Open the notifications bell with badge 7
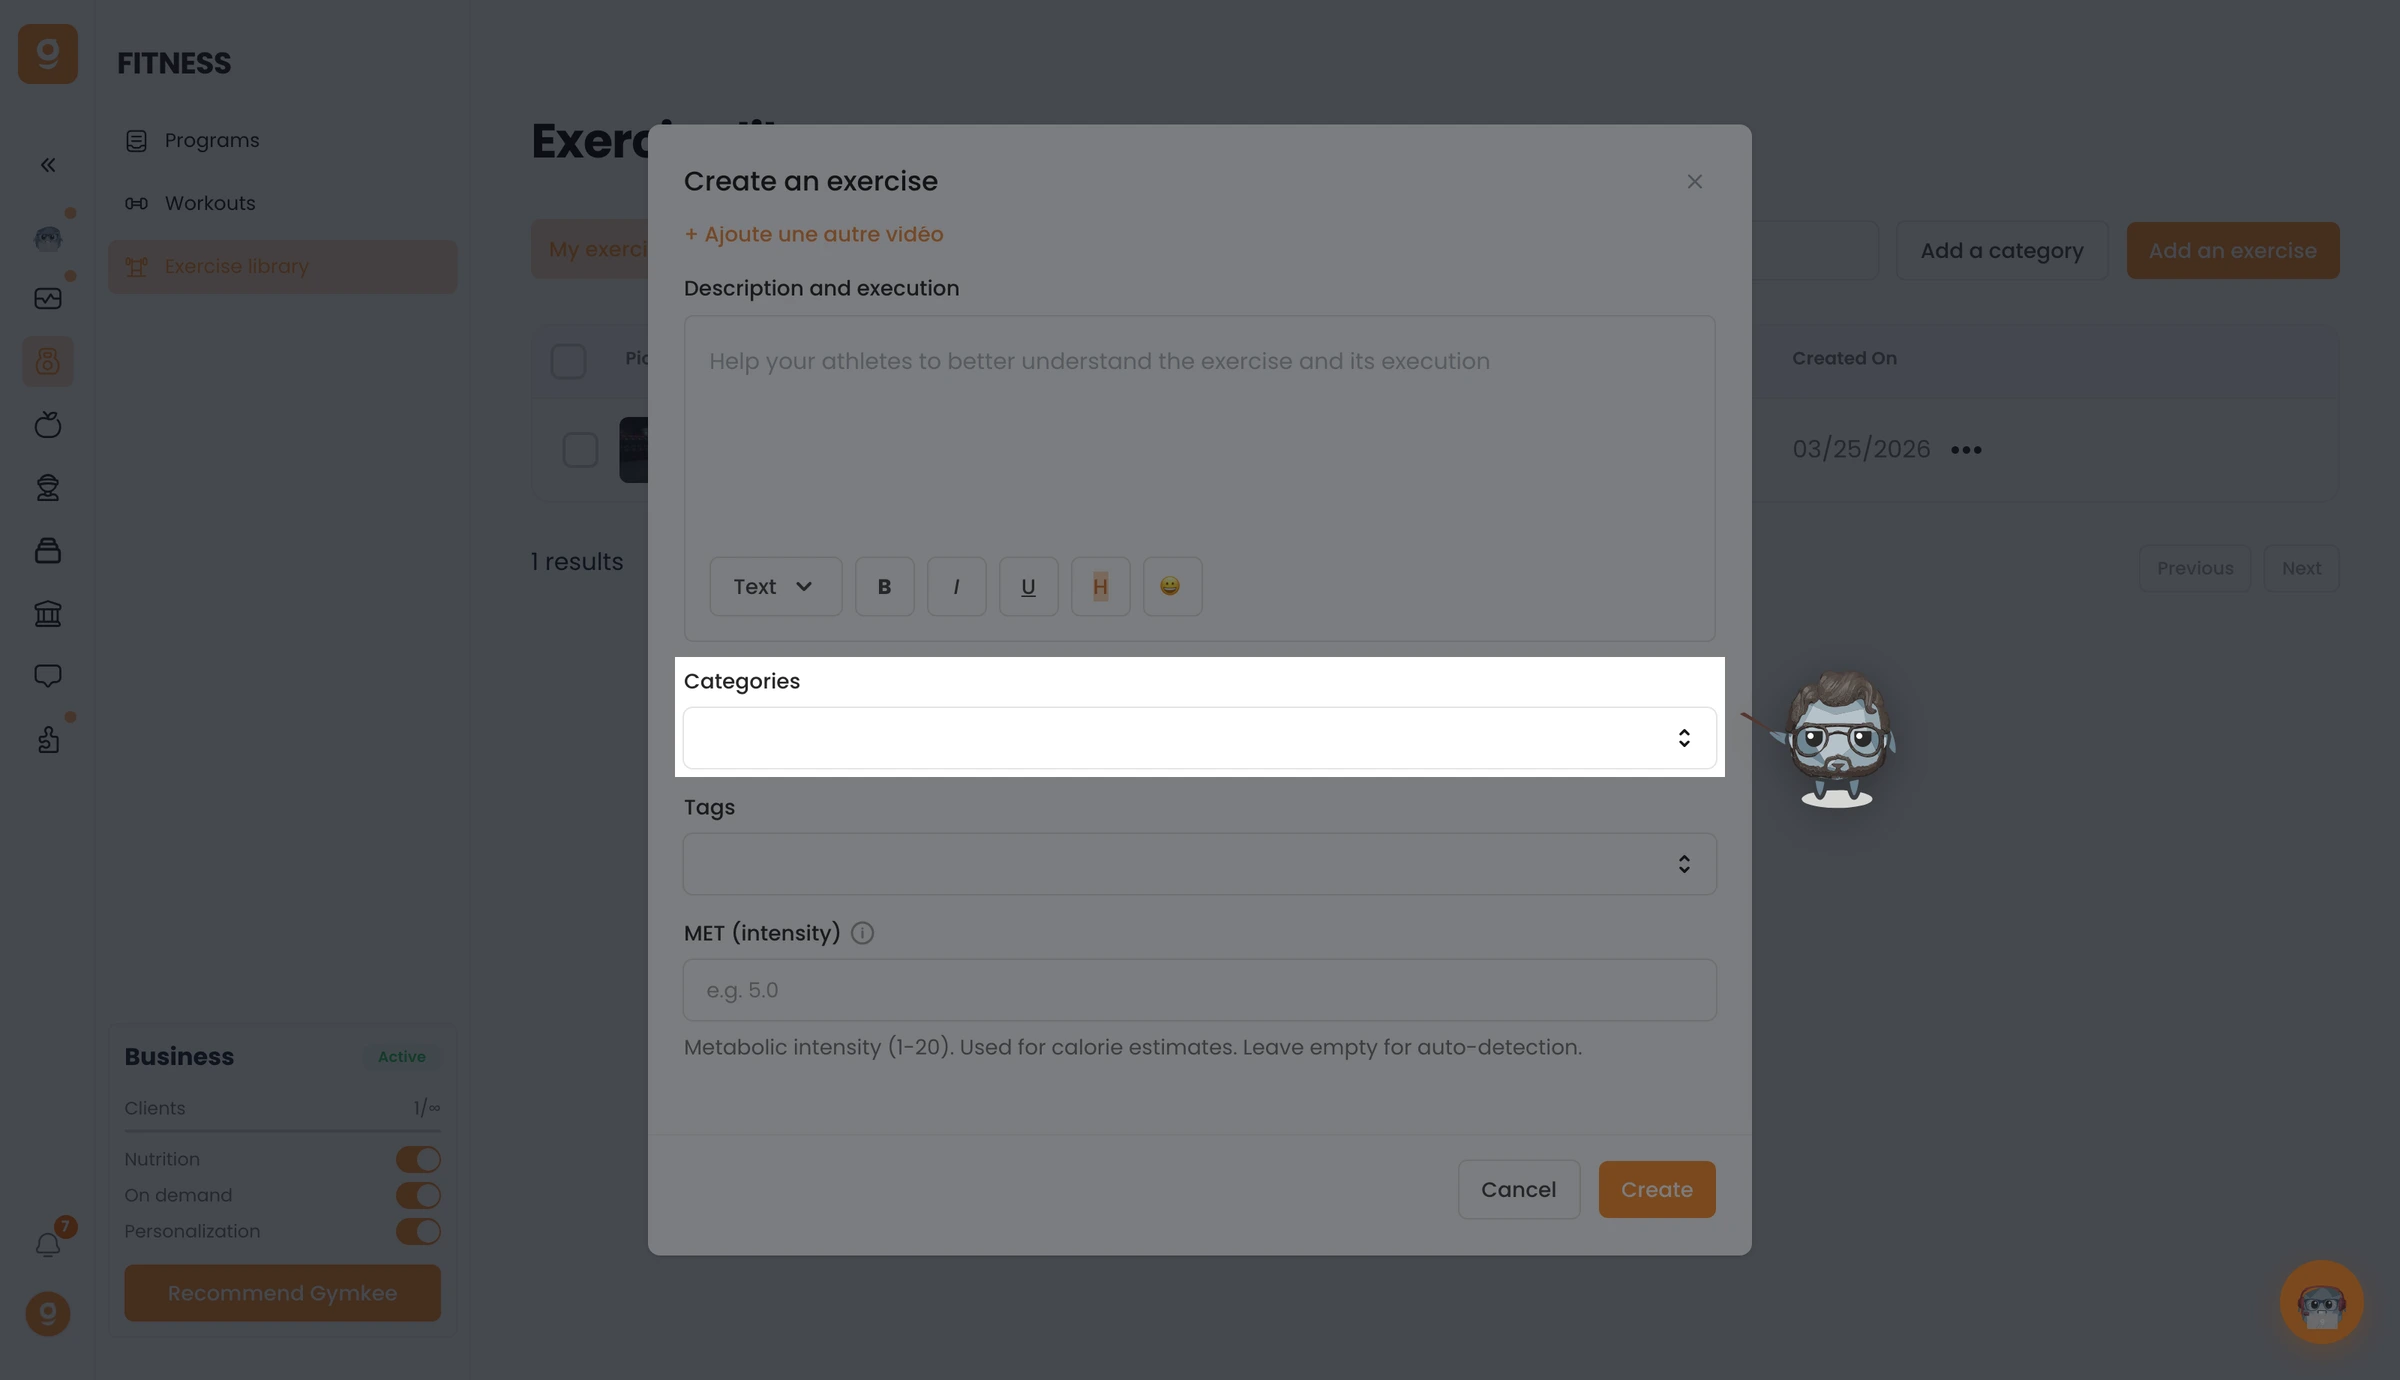Image resolution: width=2400 pixels, height=1380 pixels. click(48, 1245)
